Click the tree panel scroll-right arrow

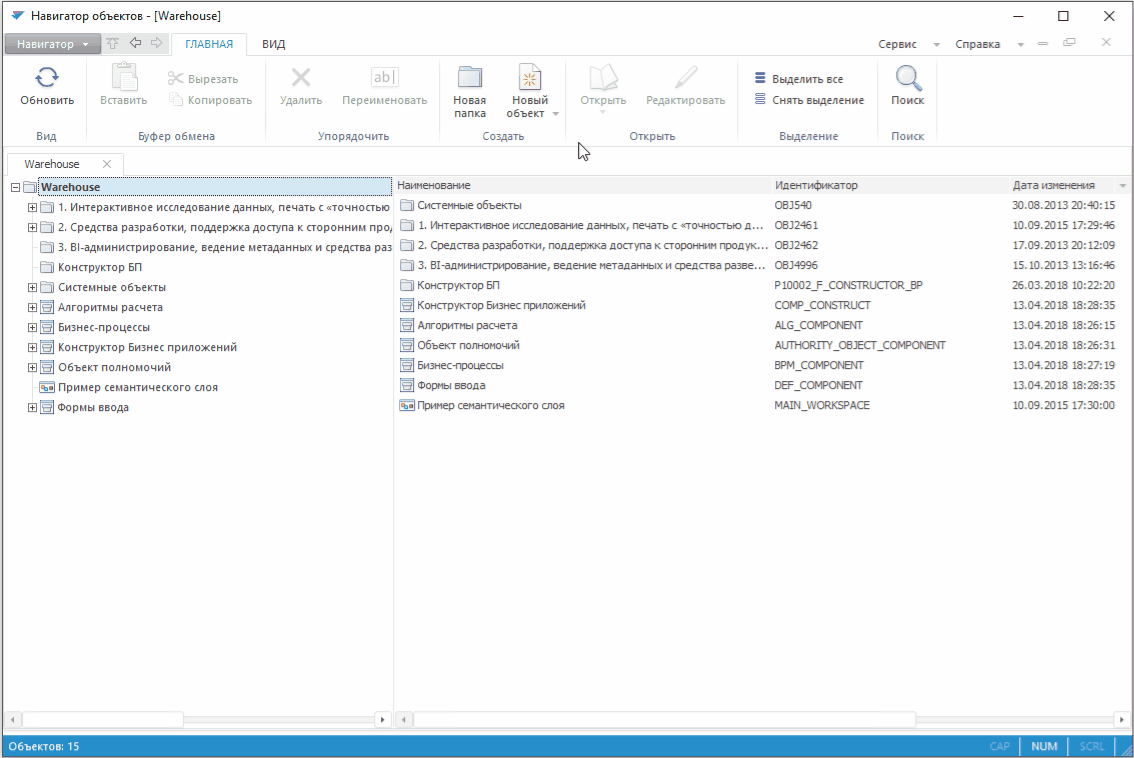(383, 720)
